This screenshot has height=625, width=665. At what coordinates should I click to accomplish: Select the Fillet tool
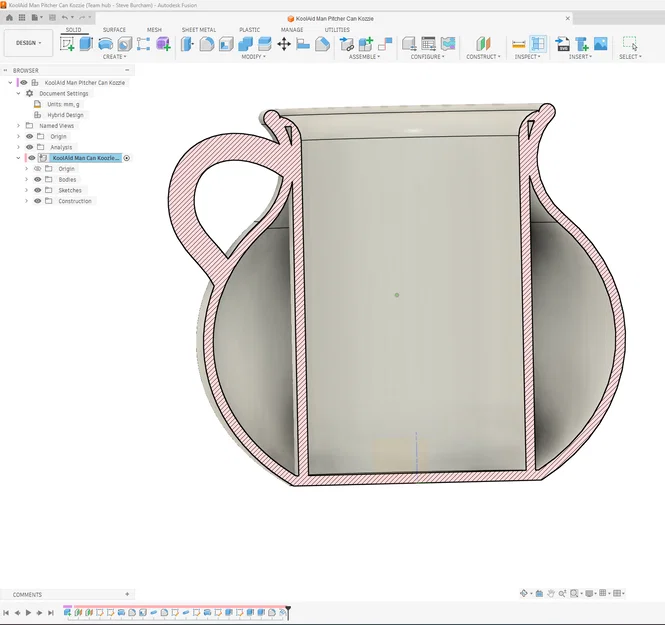pyautogui.click(x=207, y=44)
